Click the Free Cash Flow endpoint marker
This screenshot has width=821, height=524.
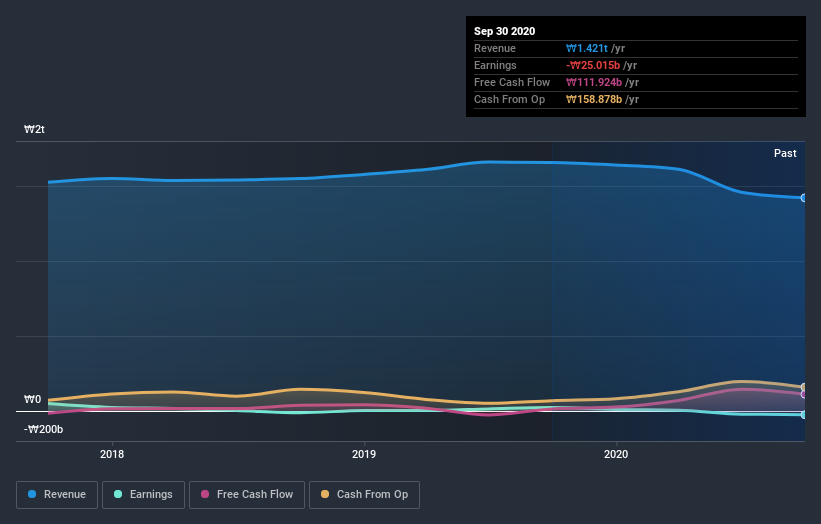tap(804, 394)
